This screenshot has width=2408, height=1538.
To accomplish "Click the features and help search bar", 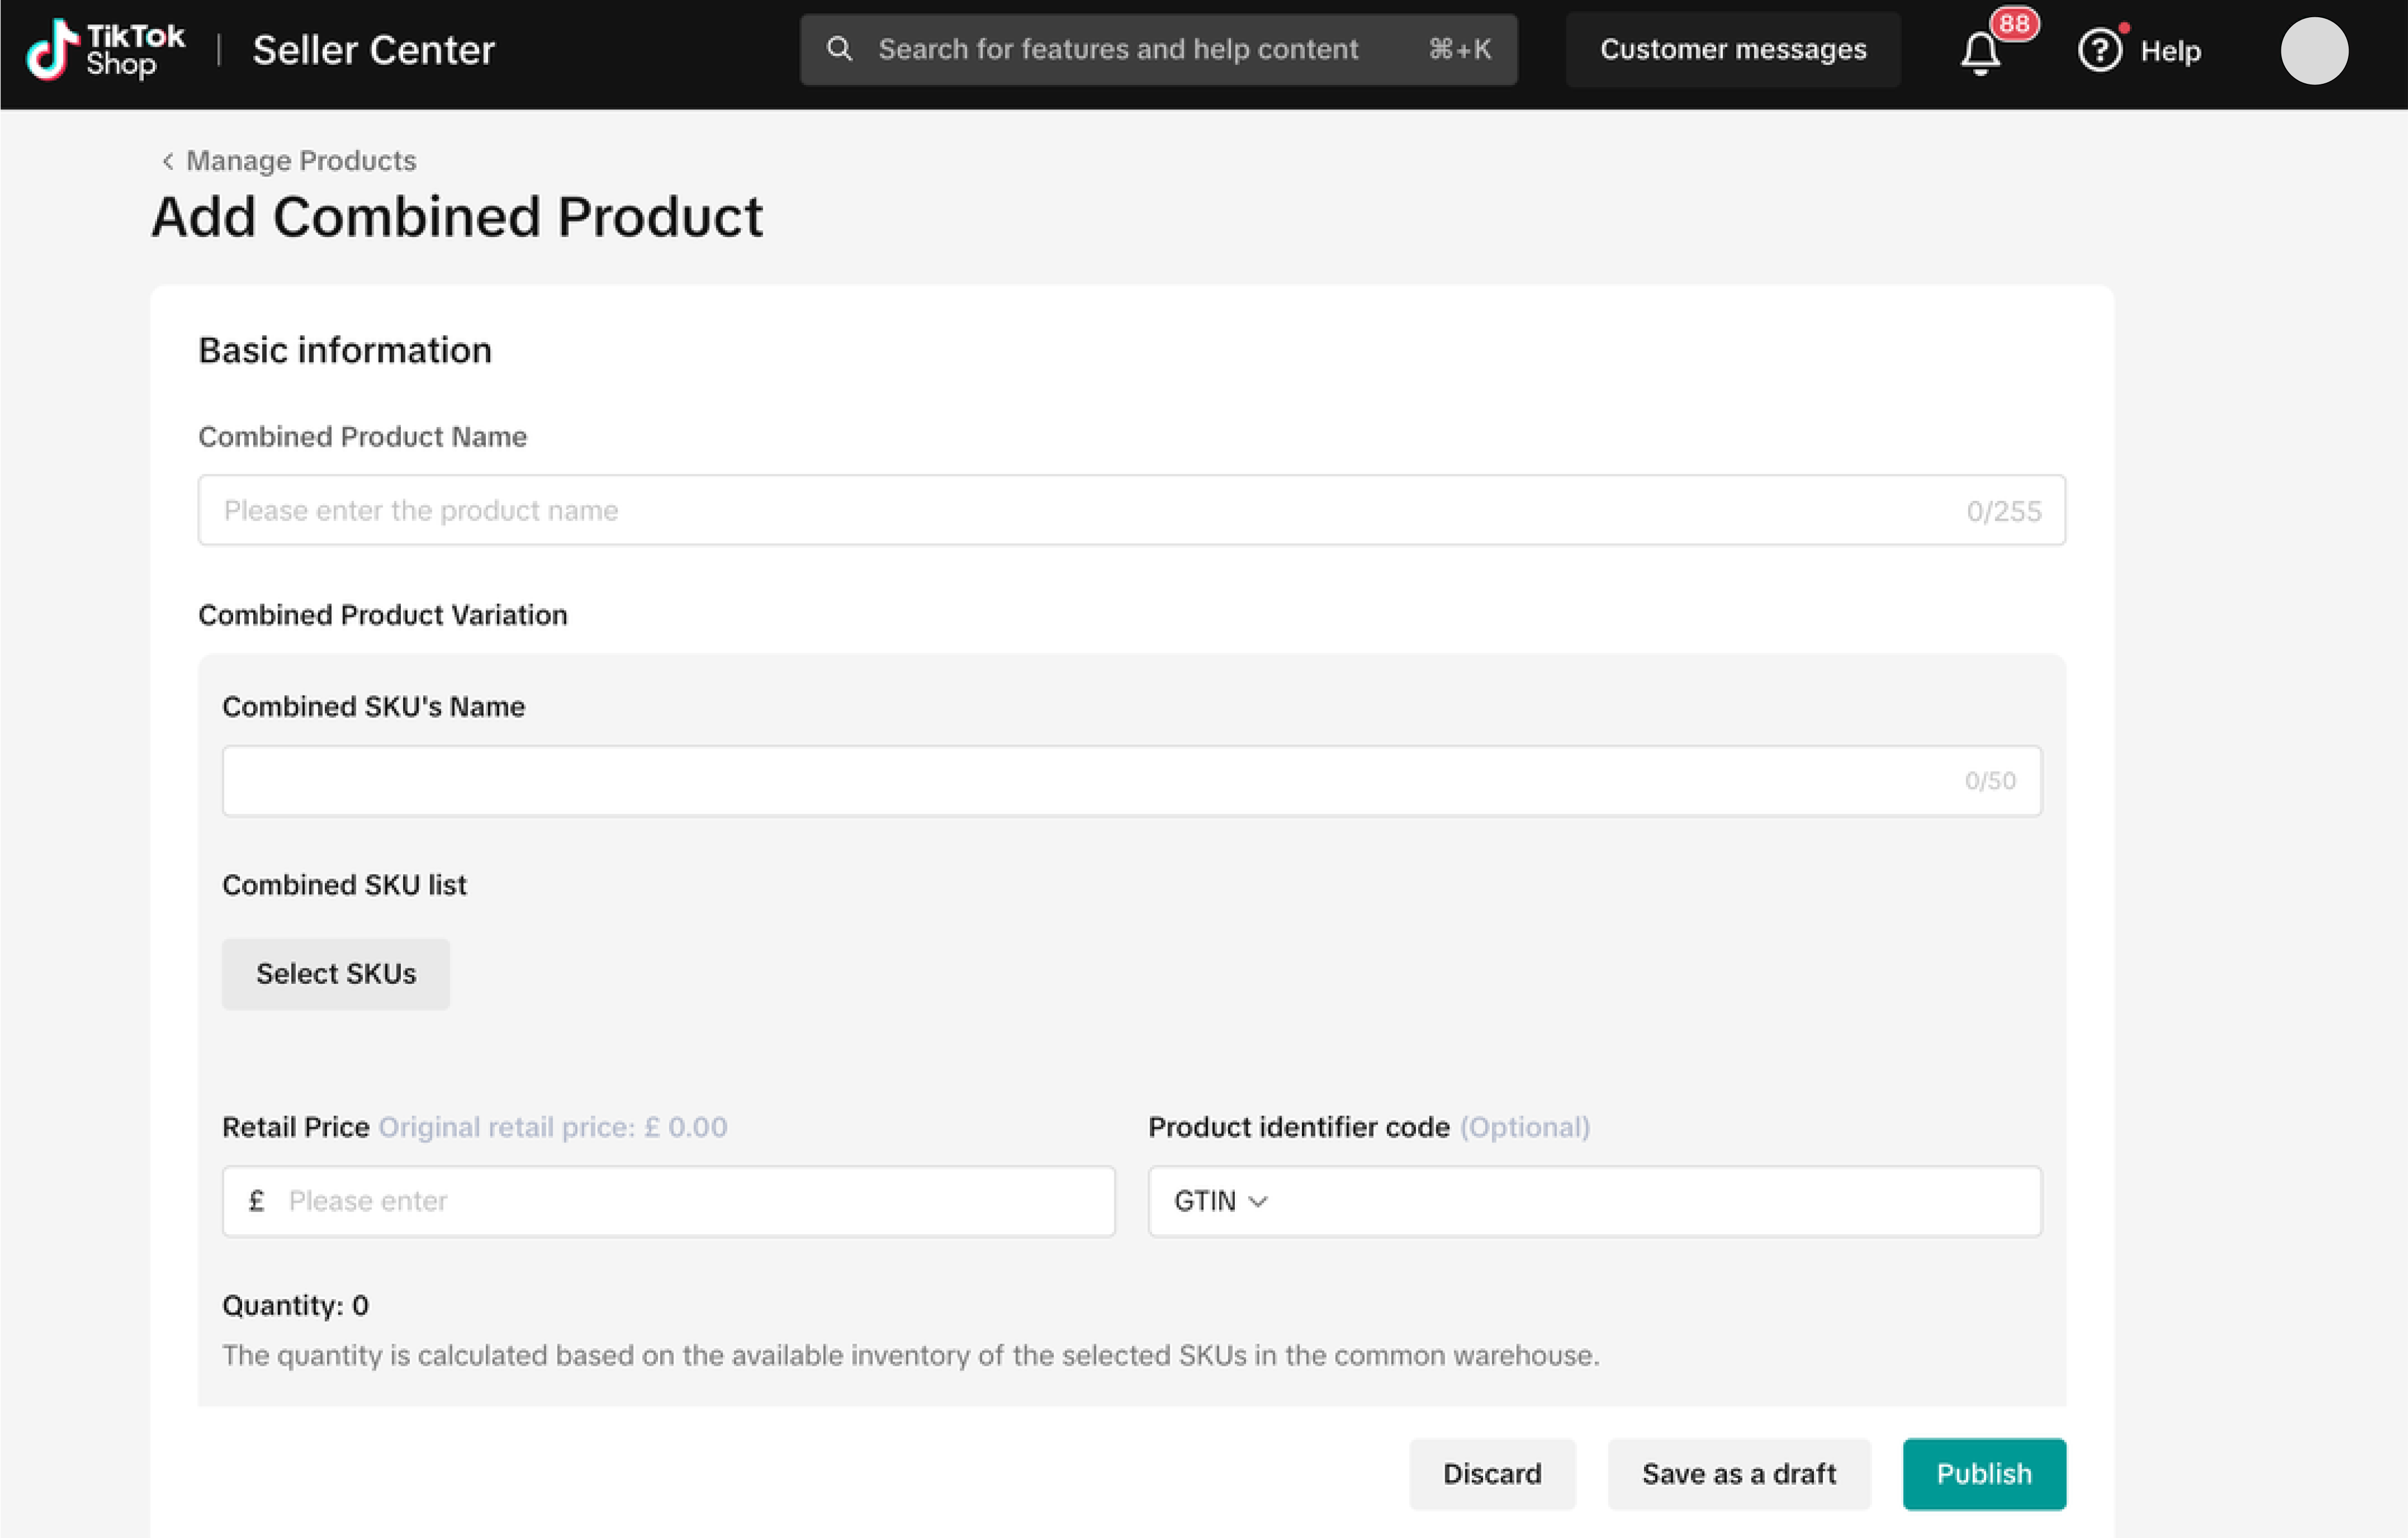I will click(x=1158, y=49).
